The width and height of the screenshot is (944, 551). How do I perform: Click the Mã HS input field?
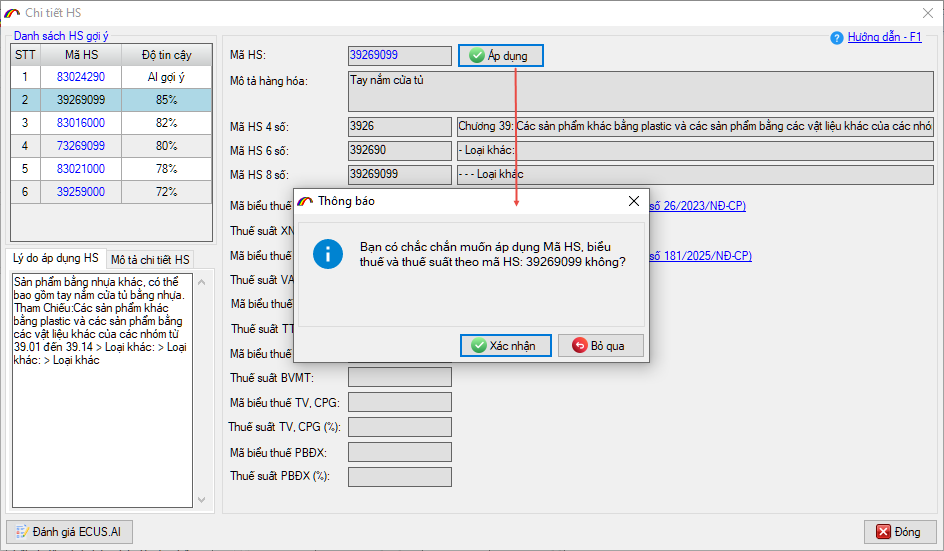[399, 56]
